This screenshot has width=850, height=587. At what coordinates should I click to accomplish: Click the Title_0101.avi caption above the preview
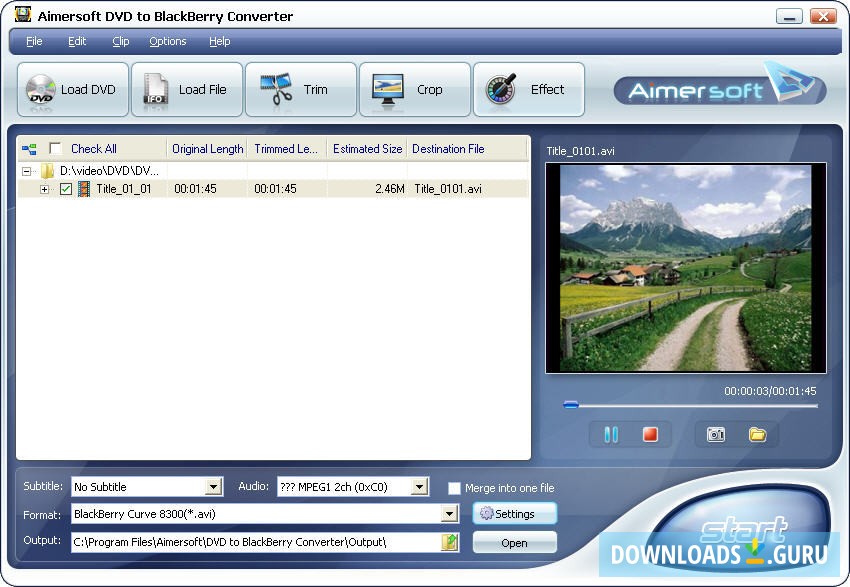[580, 151]
